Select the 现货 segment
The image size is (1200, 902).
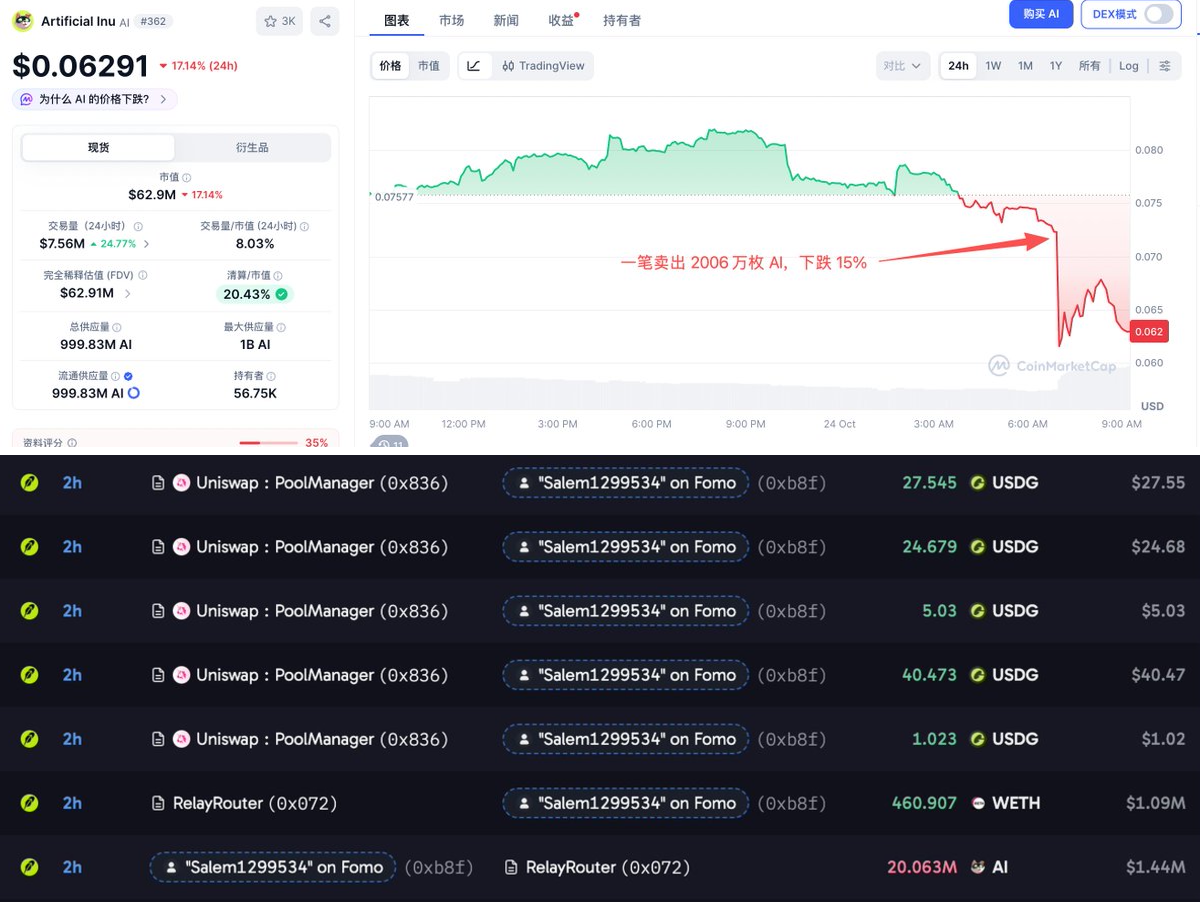pos(98,147)
